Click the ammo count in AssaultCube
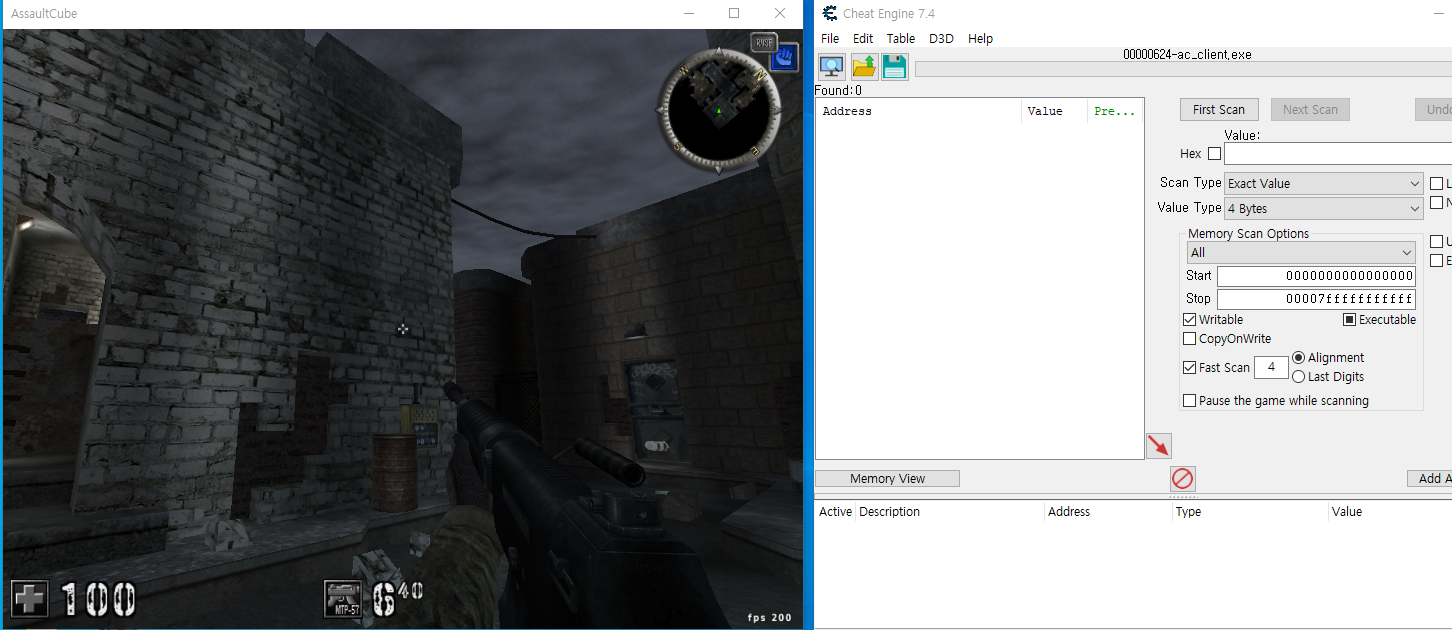The width and height of the screenshot is (1452, 630). tap(398, 599)
